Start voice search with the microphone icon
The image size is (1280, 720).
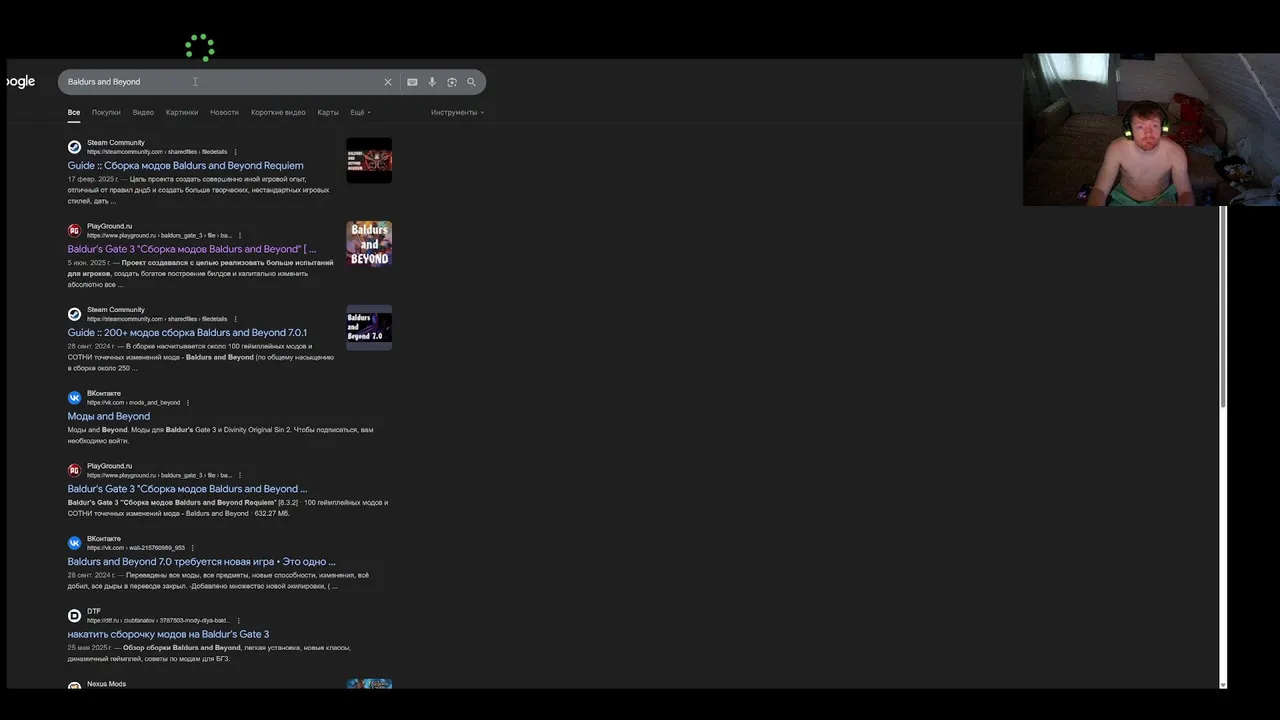pyautogui.click(x=432, y=82)
